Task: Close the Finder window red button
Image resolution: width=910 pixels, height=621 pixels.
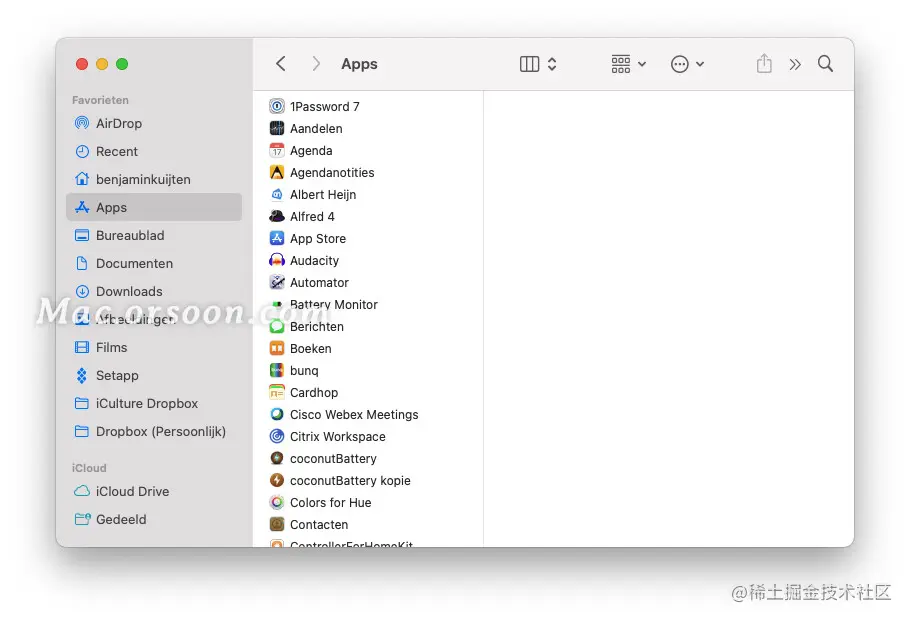Action: [82, 64]
